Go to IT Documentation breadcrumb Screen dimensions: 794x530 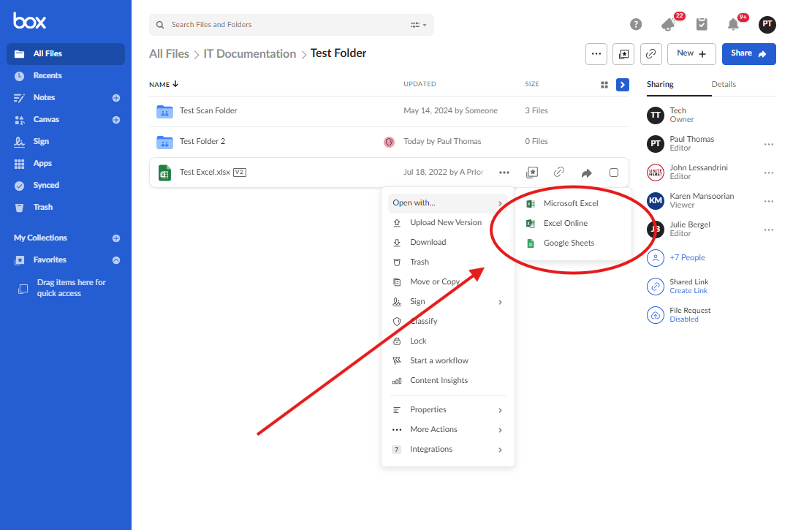(x=250, y=54)
